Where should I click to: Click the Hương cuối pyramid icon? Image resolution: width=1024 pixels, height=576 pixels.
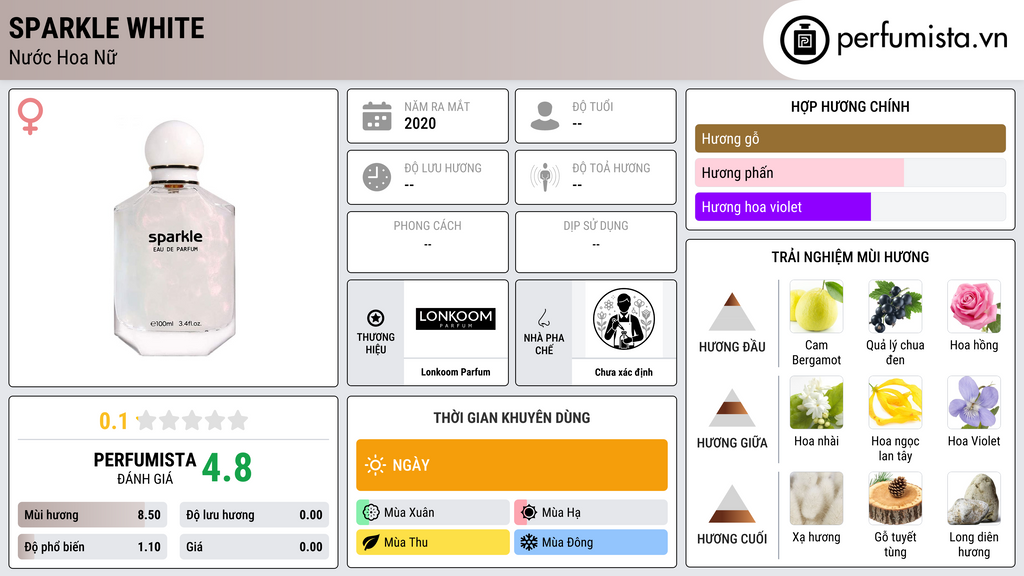731,504
